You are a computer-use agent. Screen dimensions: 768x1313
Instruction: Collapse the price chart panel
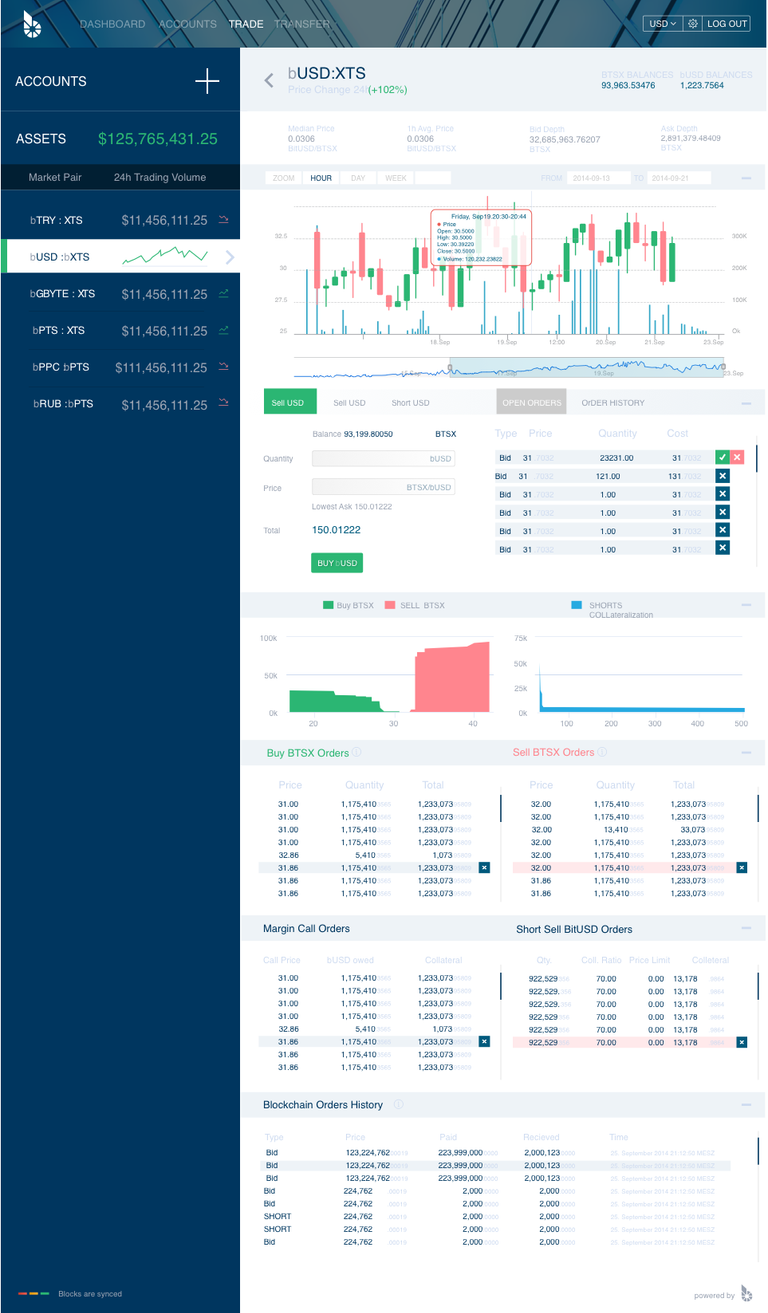(x=747, y=178)
